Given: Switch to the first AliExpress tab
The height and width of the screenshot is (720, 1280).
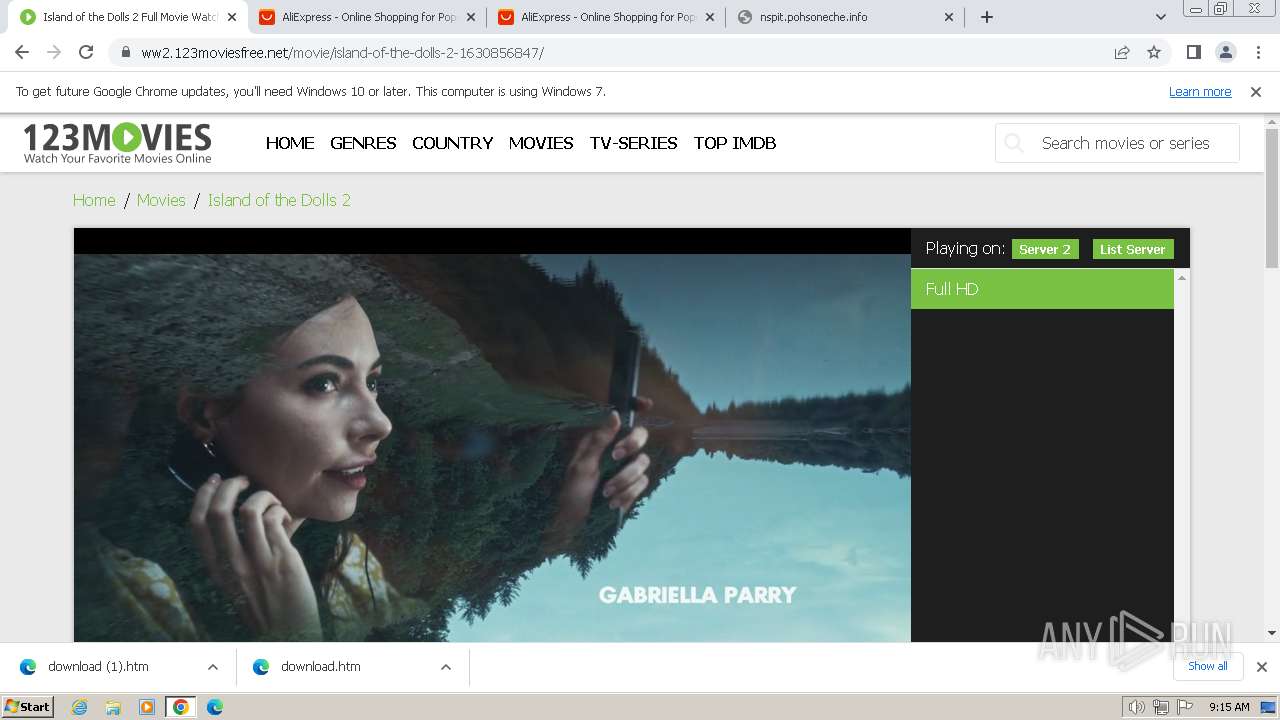Looking at the screenshot, I should tap(367, 17).
